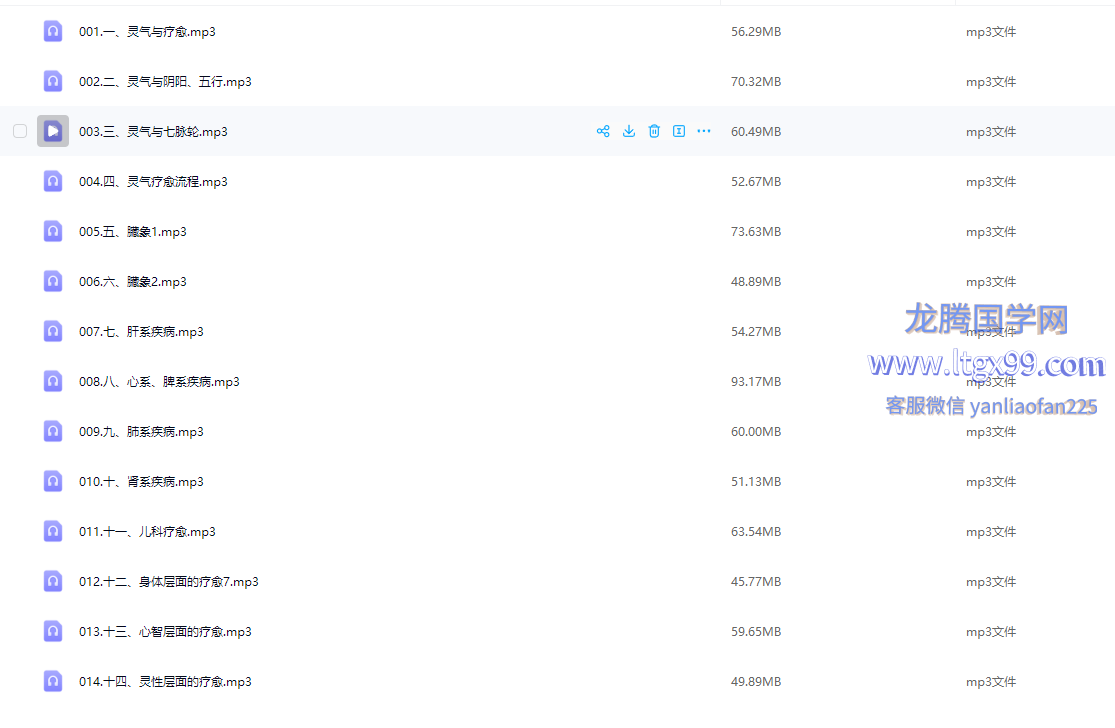Click headphone icon of file 001

(x=53, y=31)
